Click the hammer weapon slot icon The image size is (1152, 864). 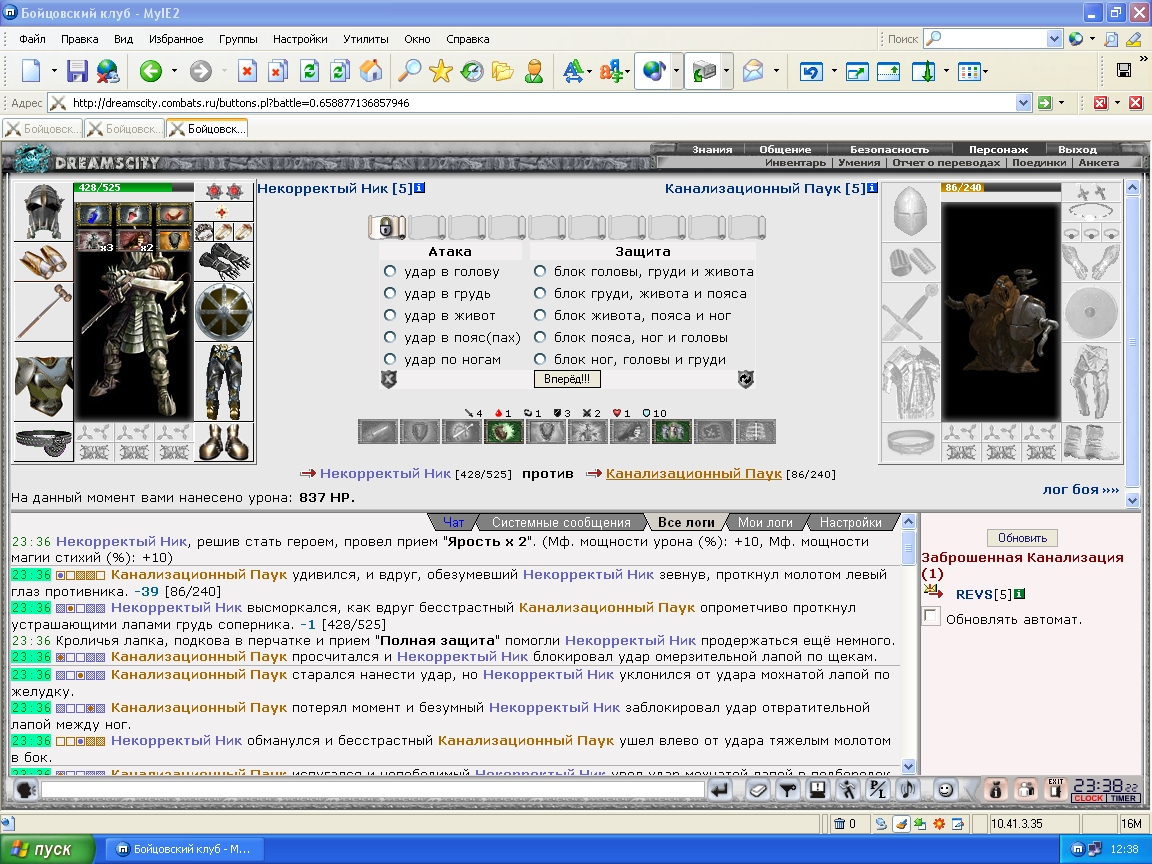[x=44, y=312]
